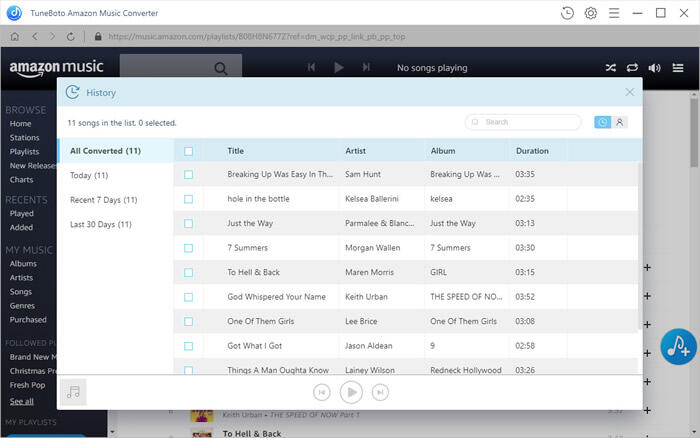Image resolution: width=700 pixels, height=438 pixels.
Task: Sort by the Artist column header
Action: point(355,151)
